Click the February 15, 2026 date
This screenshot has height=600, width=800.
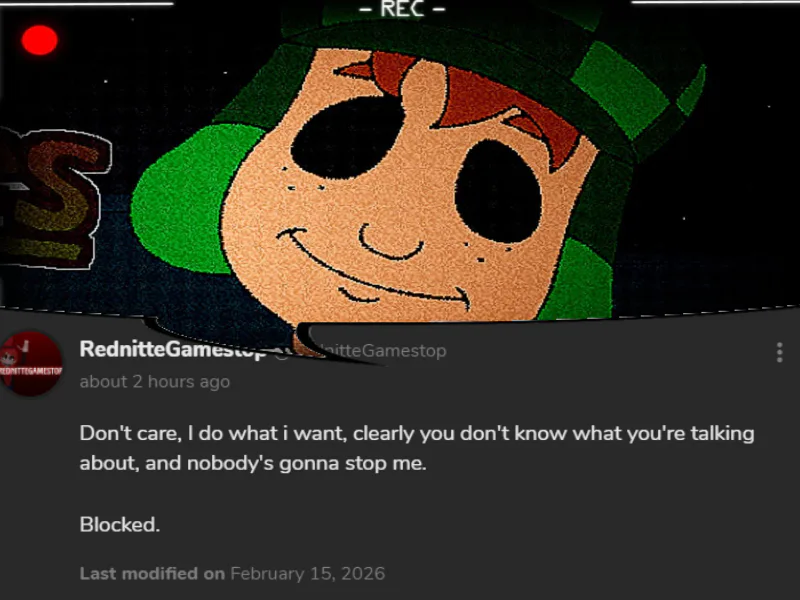[x=308, y=573]
